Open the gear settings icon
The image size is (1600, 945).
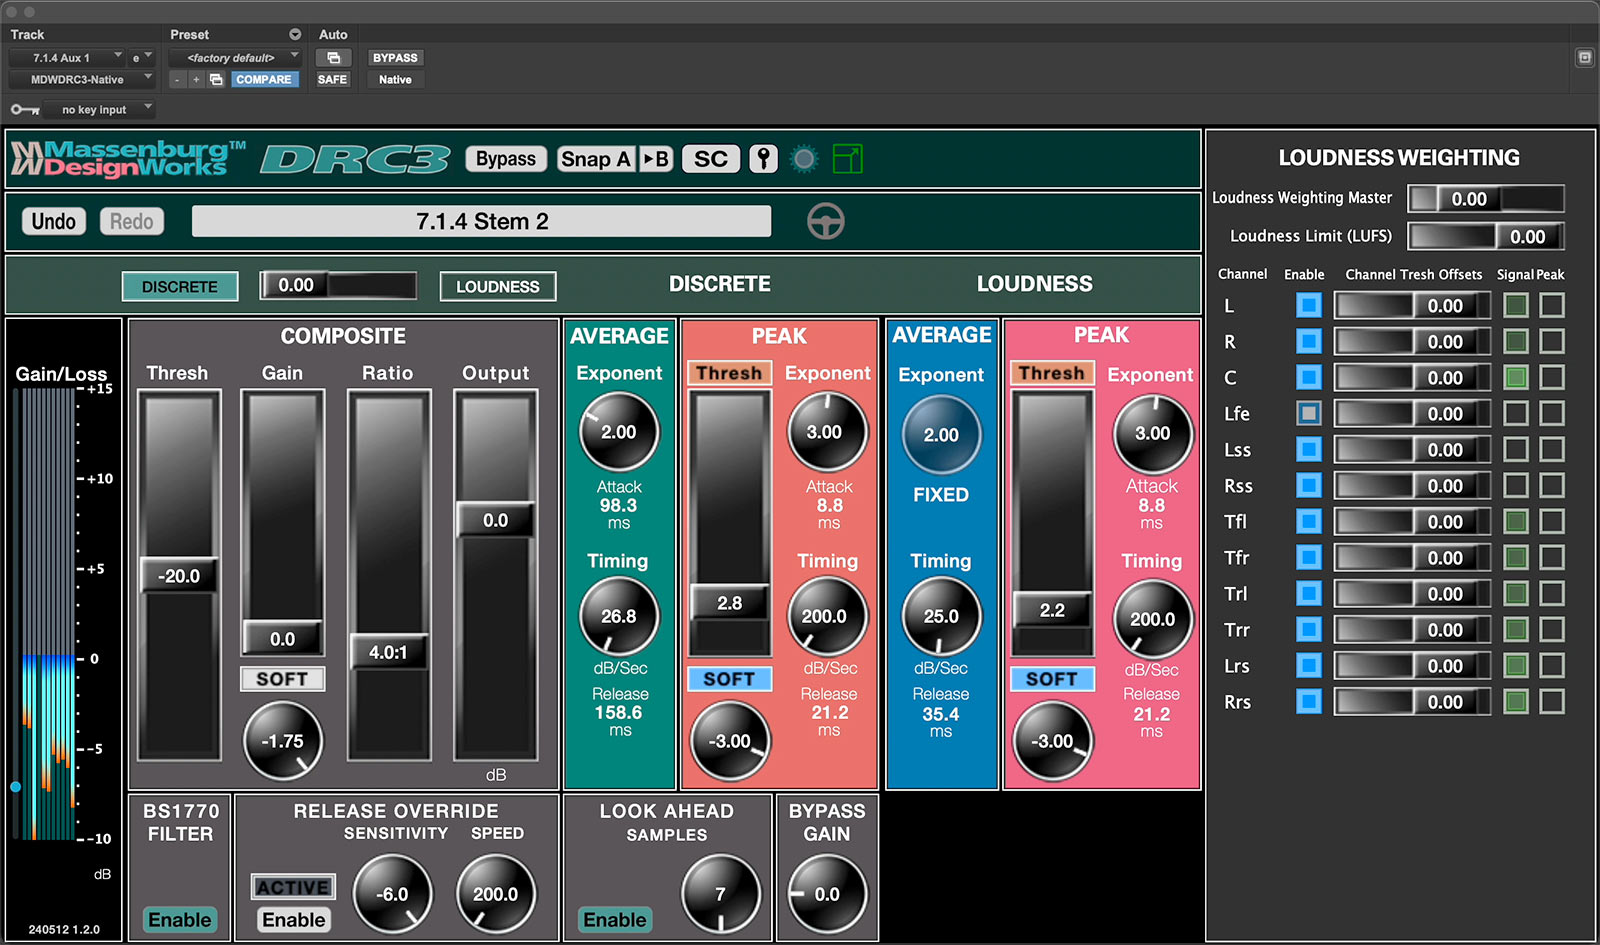[804, 159]
